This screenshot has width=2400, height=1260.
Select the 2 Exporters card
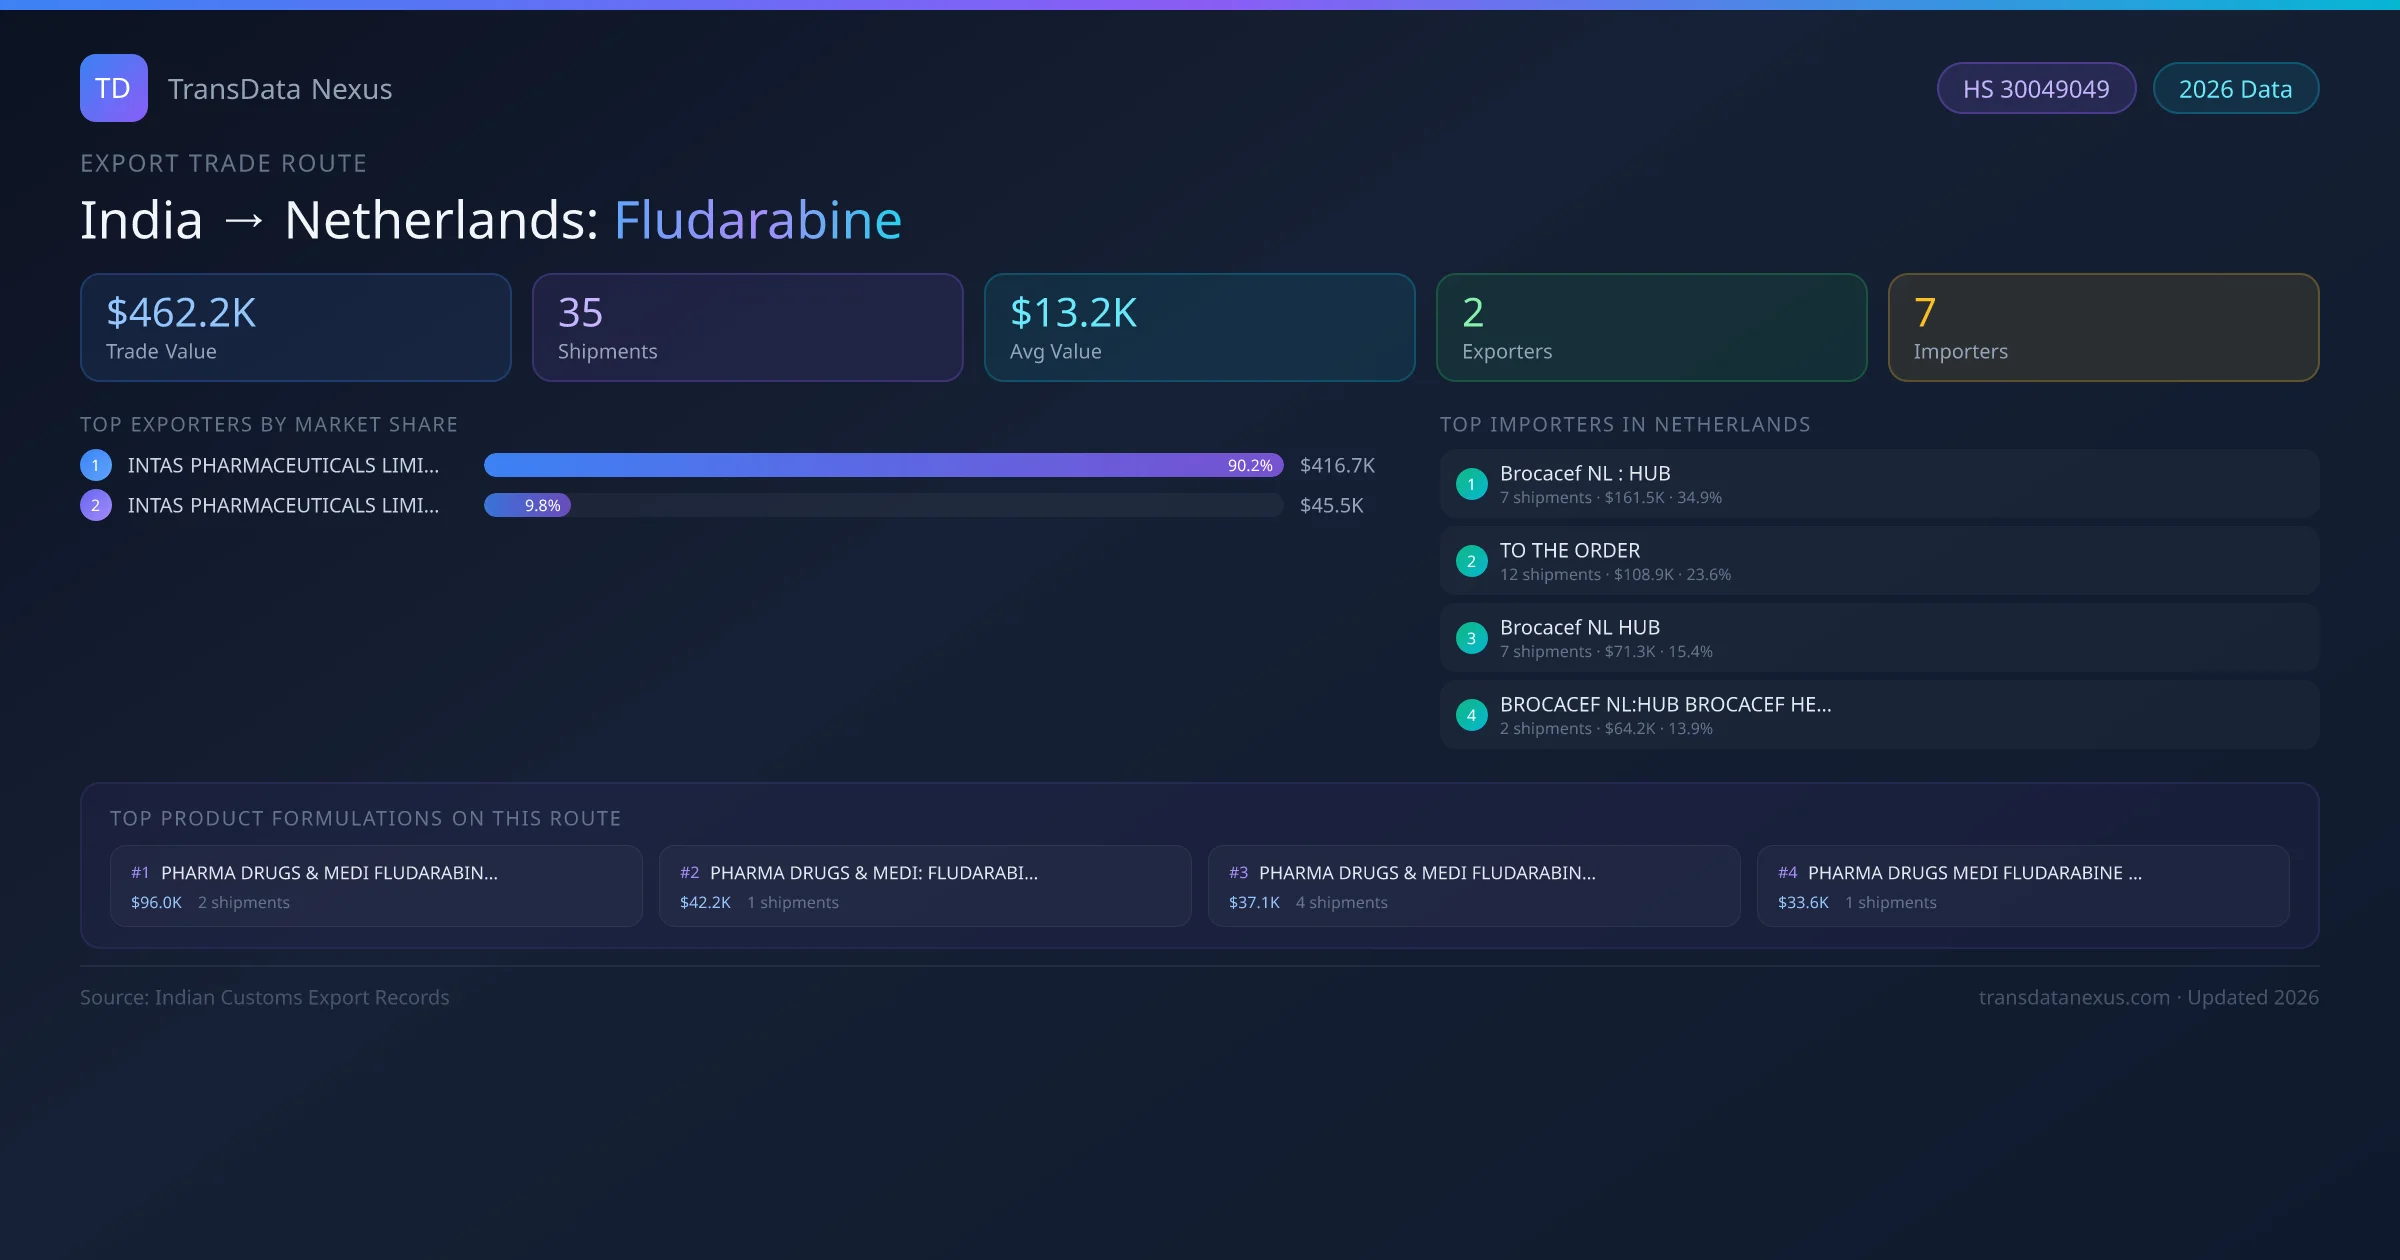pyautogui.click(x=1652, y=328)
